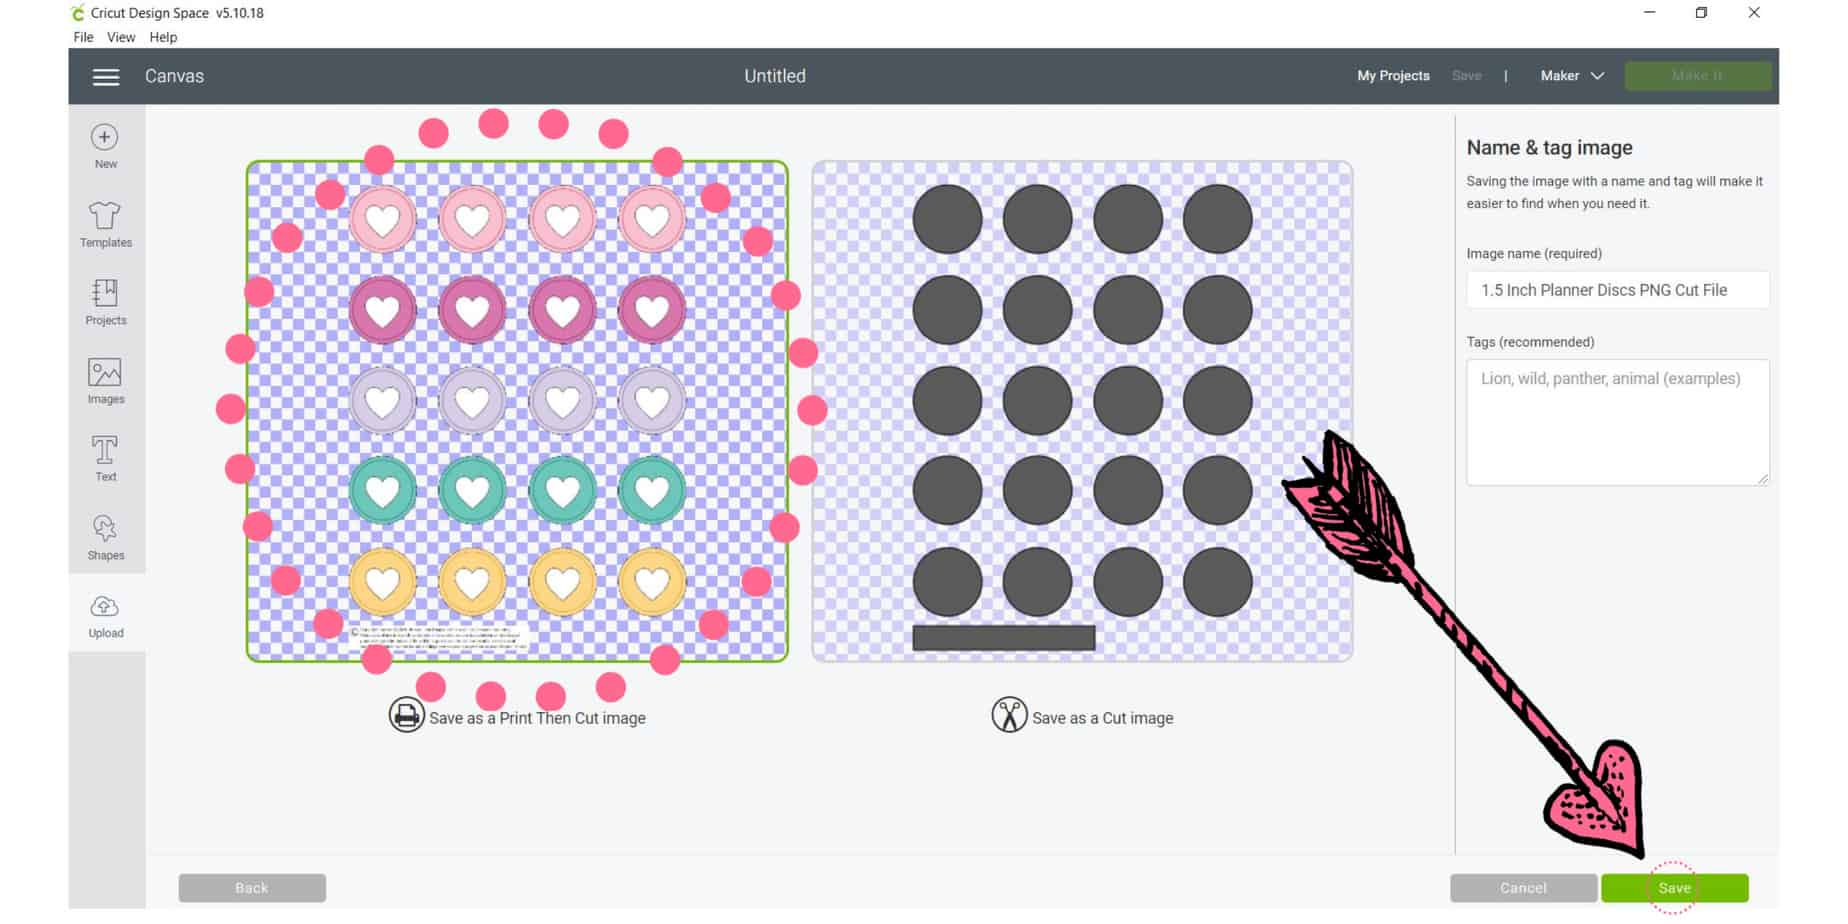Open the hamburger menu next to Canvas
The height and width of the screenshot is (924, 1848).
(x=106, y=77)
